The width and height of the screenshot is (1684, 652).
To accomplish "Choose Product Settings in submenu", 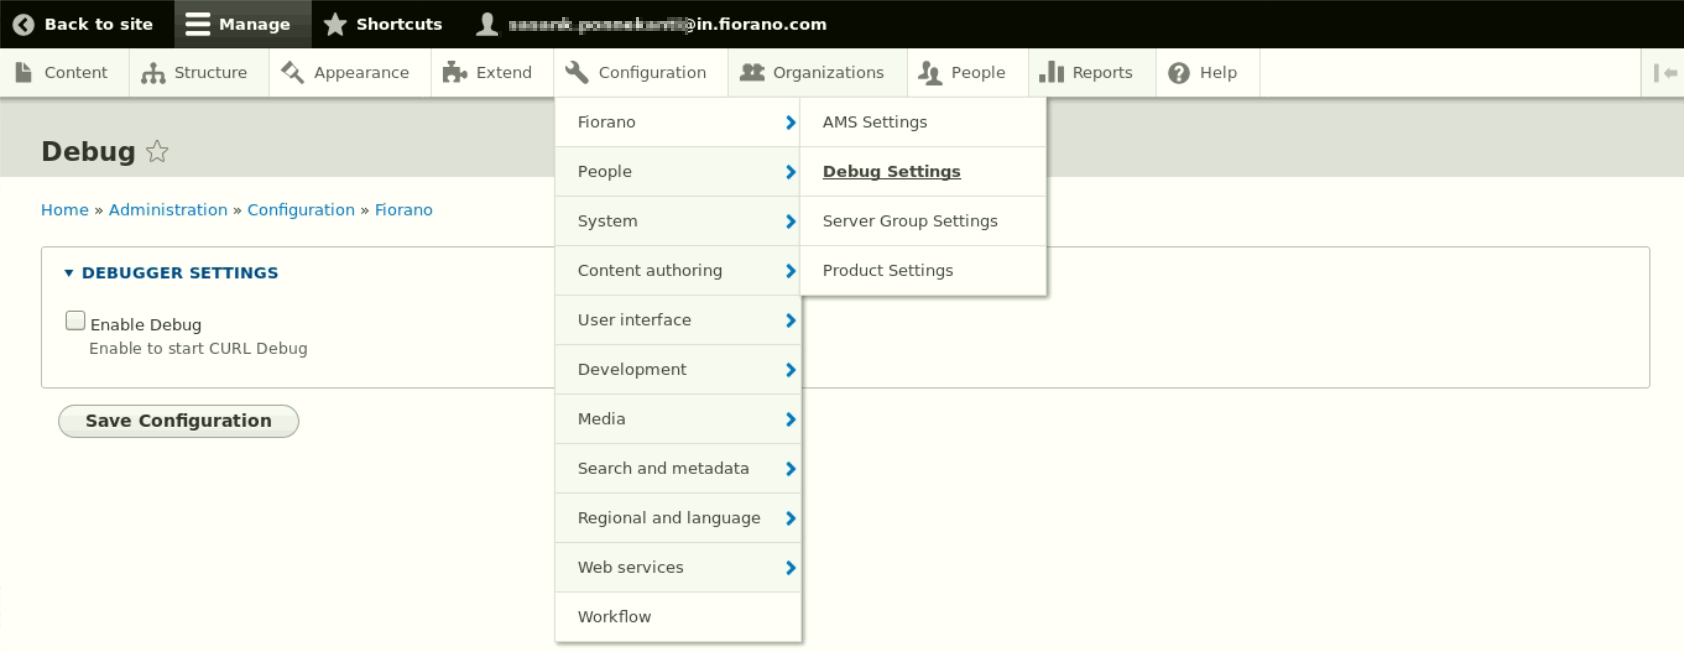I will click(887, 271).
